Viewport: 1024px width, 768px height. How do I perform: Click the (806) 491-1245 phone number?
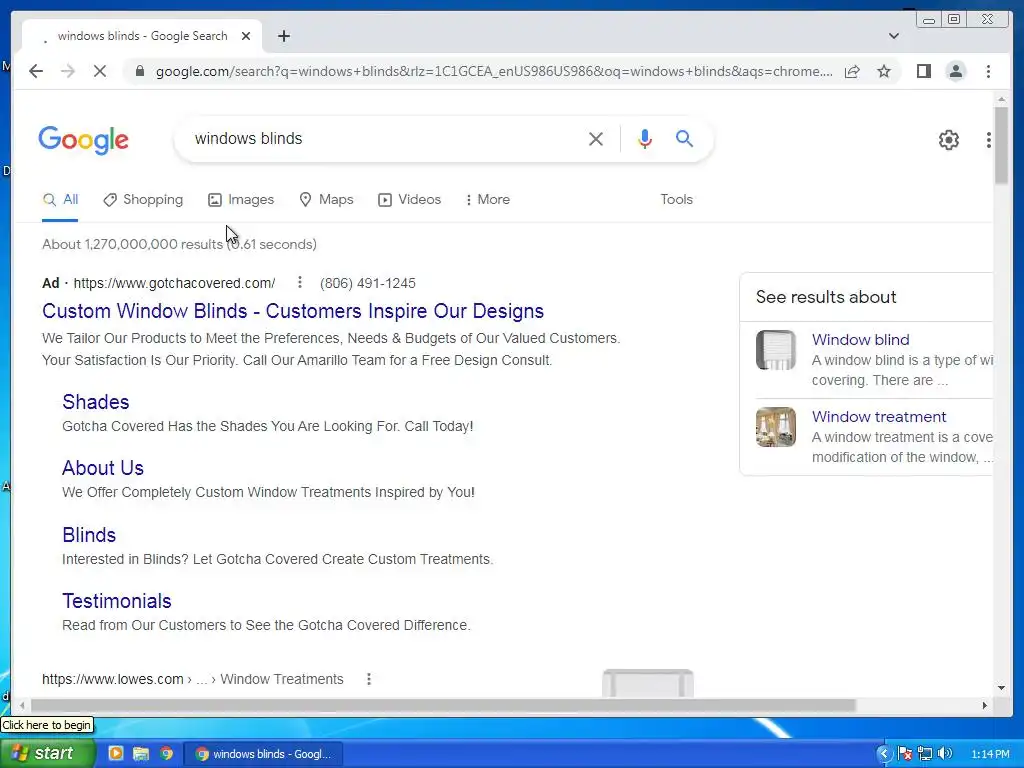(x=368, y=283)
